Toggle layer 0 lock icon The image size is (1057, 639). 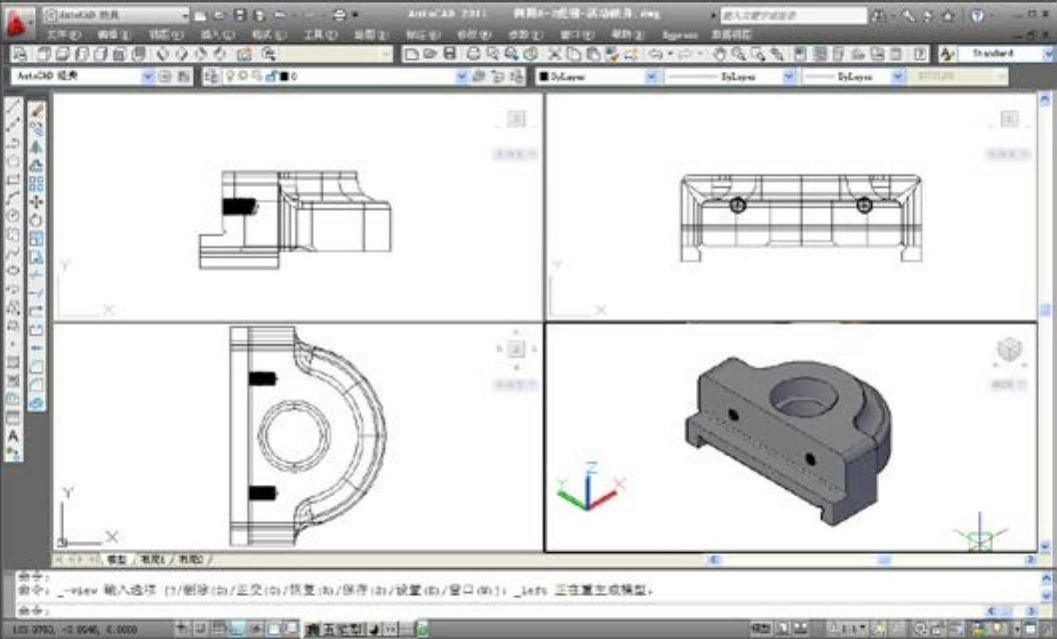pyautogui.click(x=271, y=76)
